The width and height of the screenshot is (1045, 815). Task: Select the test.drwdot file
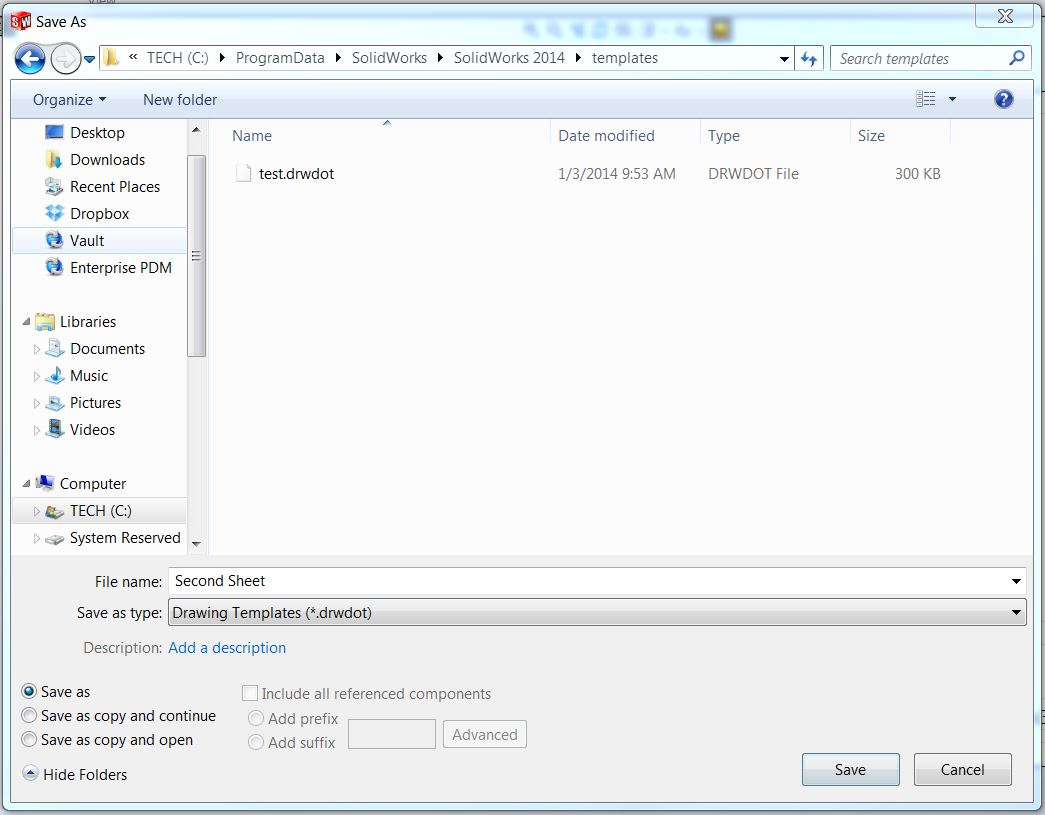click(295, 173)
